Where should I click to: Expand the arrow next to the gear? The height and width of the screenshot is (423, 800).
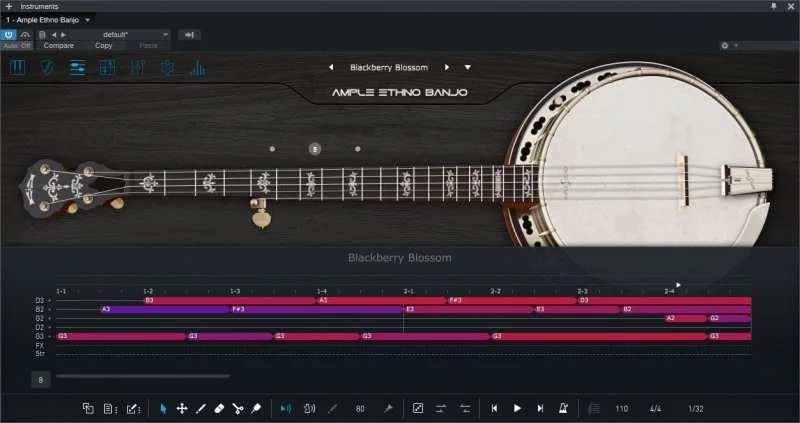tap(736, 45)
